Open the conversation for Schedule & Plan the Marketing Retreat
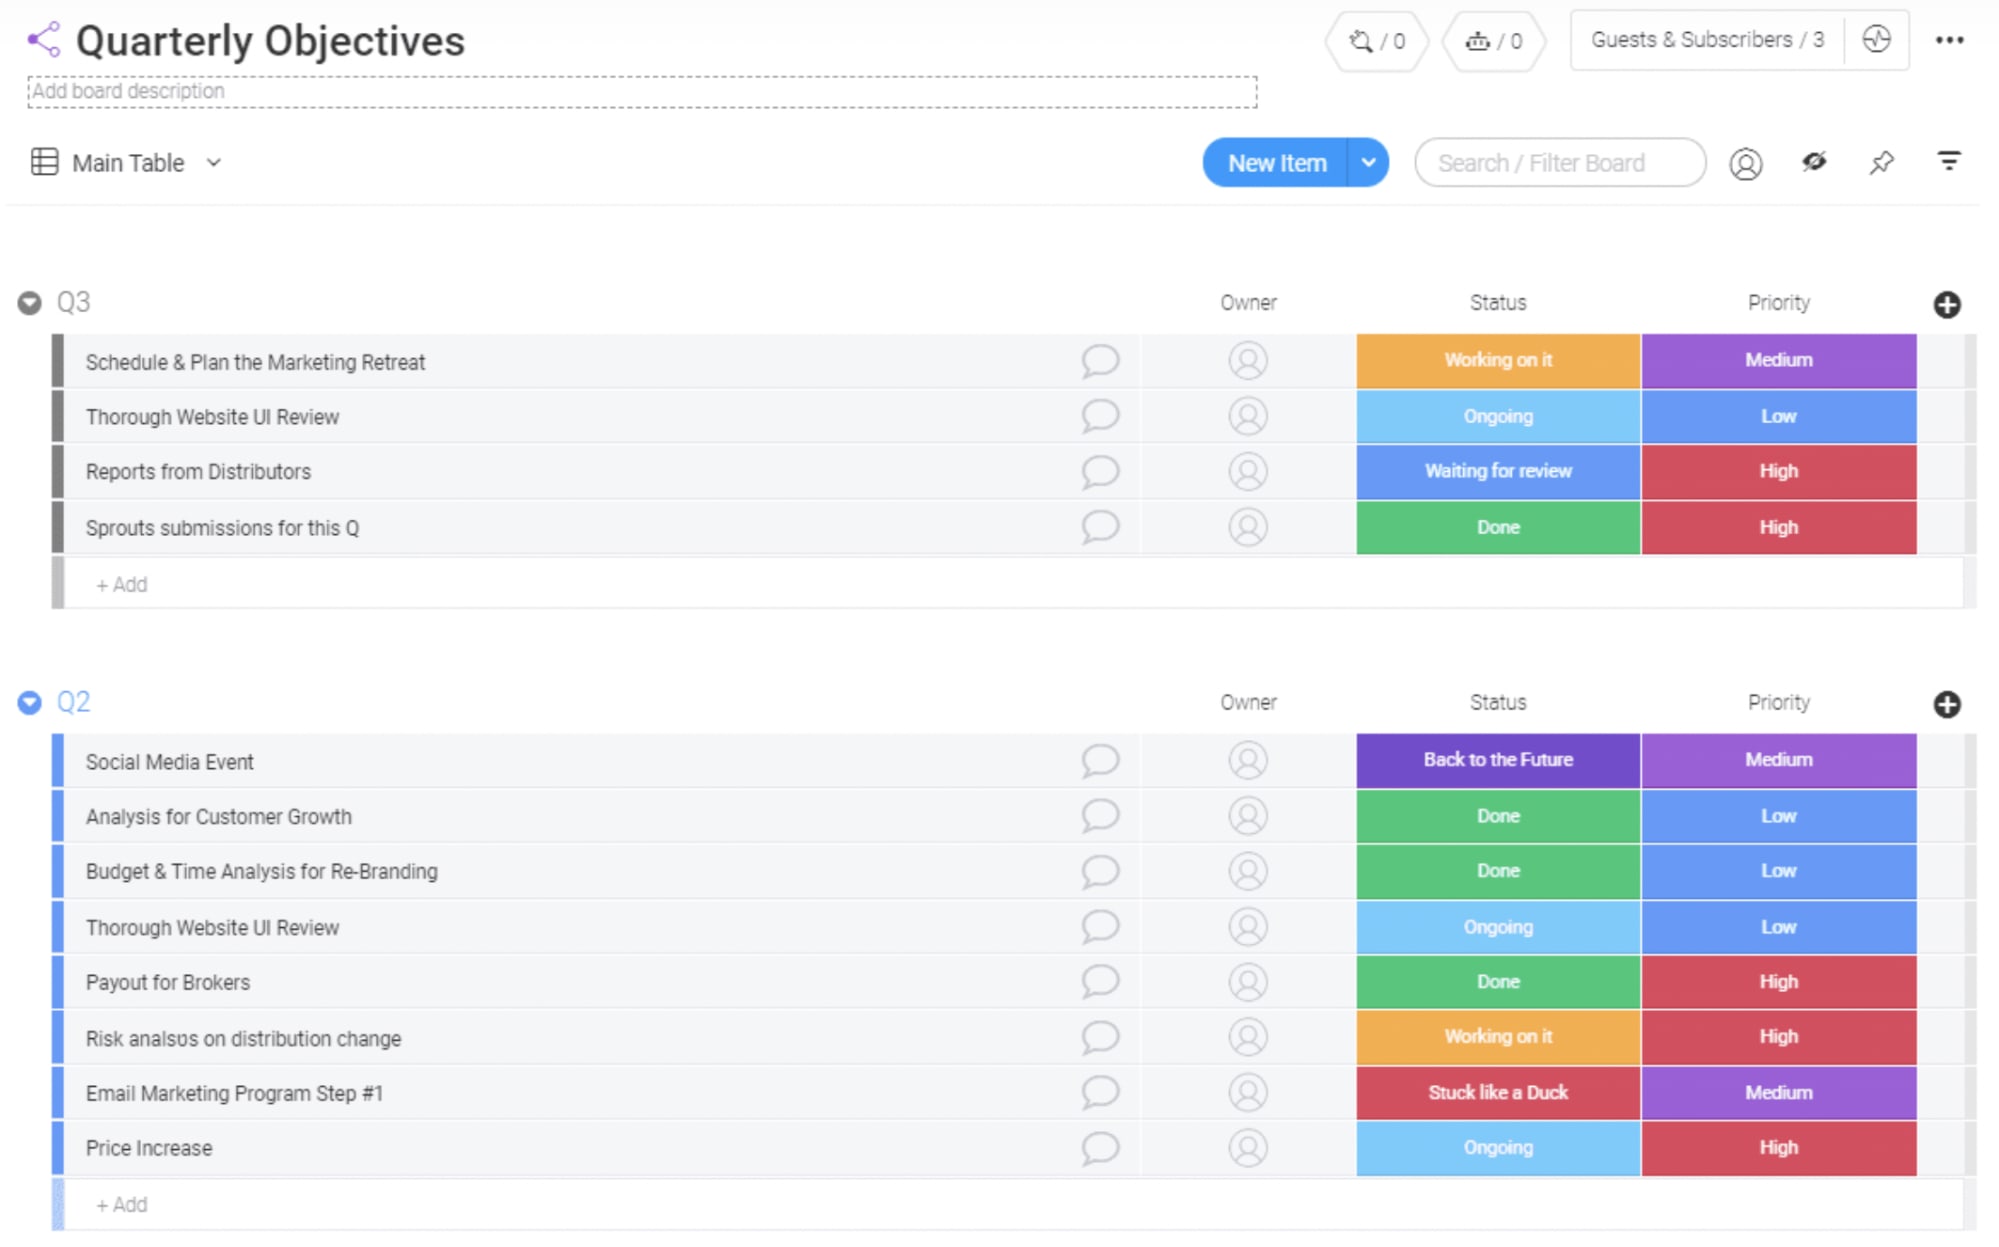Viewport: 1999px width, 1247px height. coord(1100,361)
